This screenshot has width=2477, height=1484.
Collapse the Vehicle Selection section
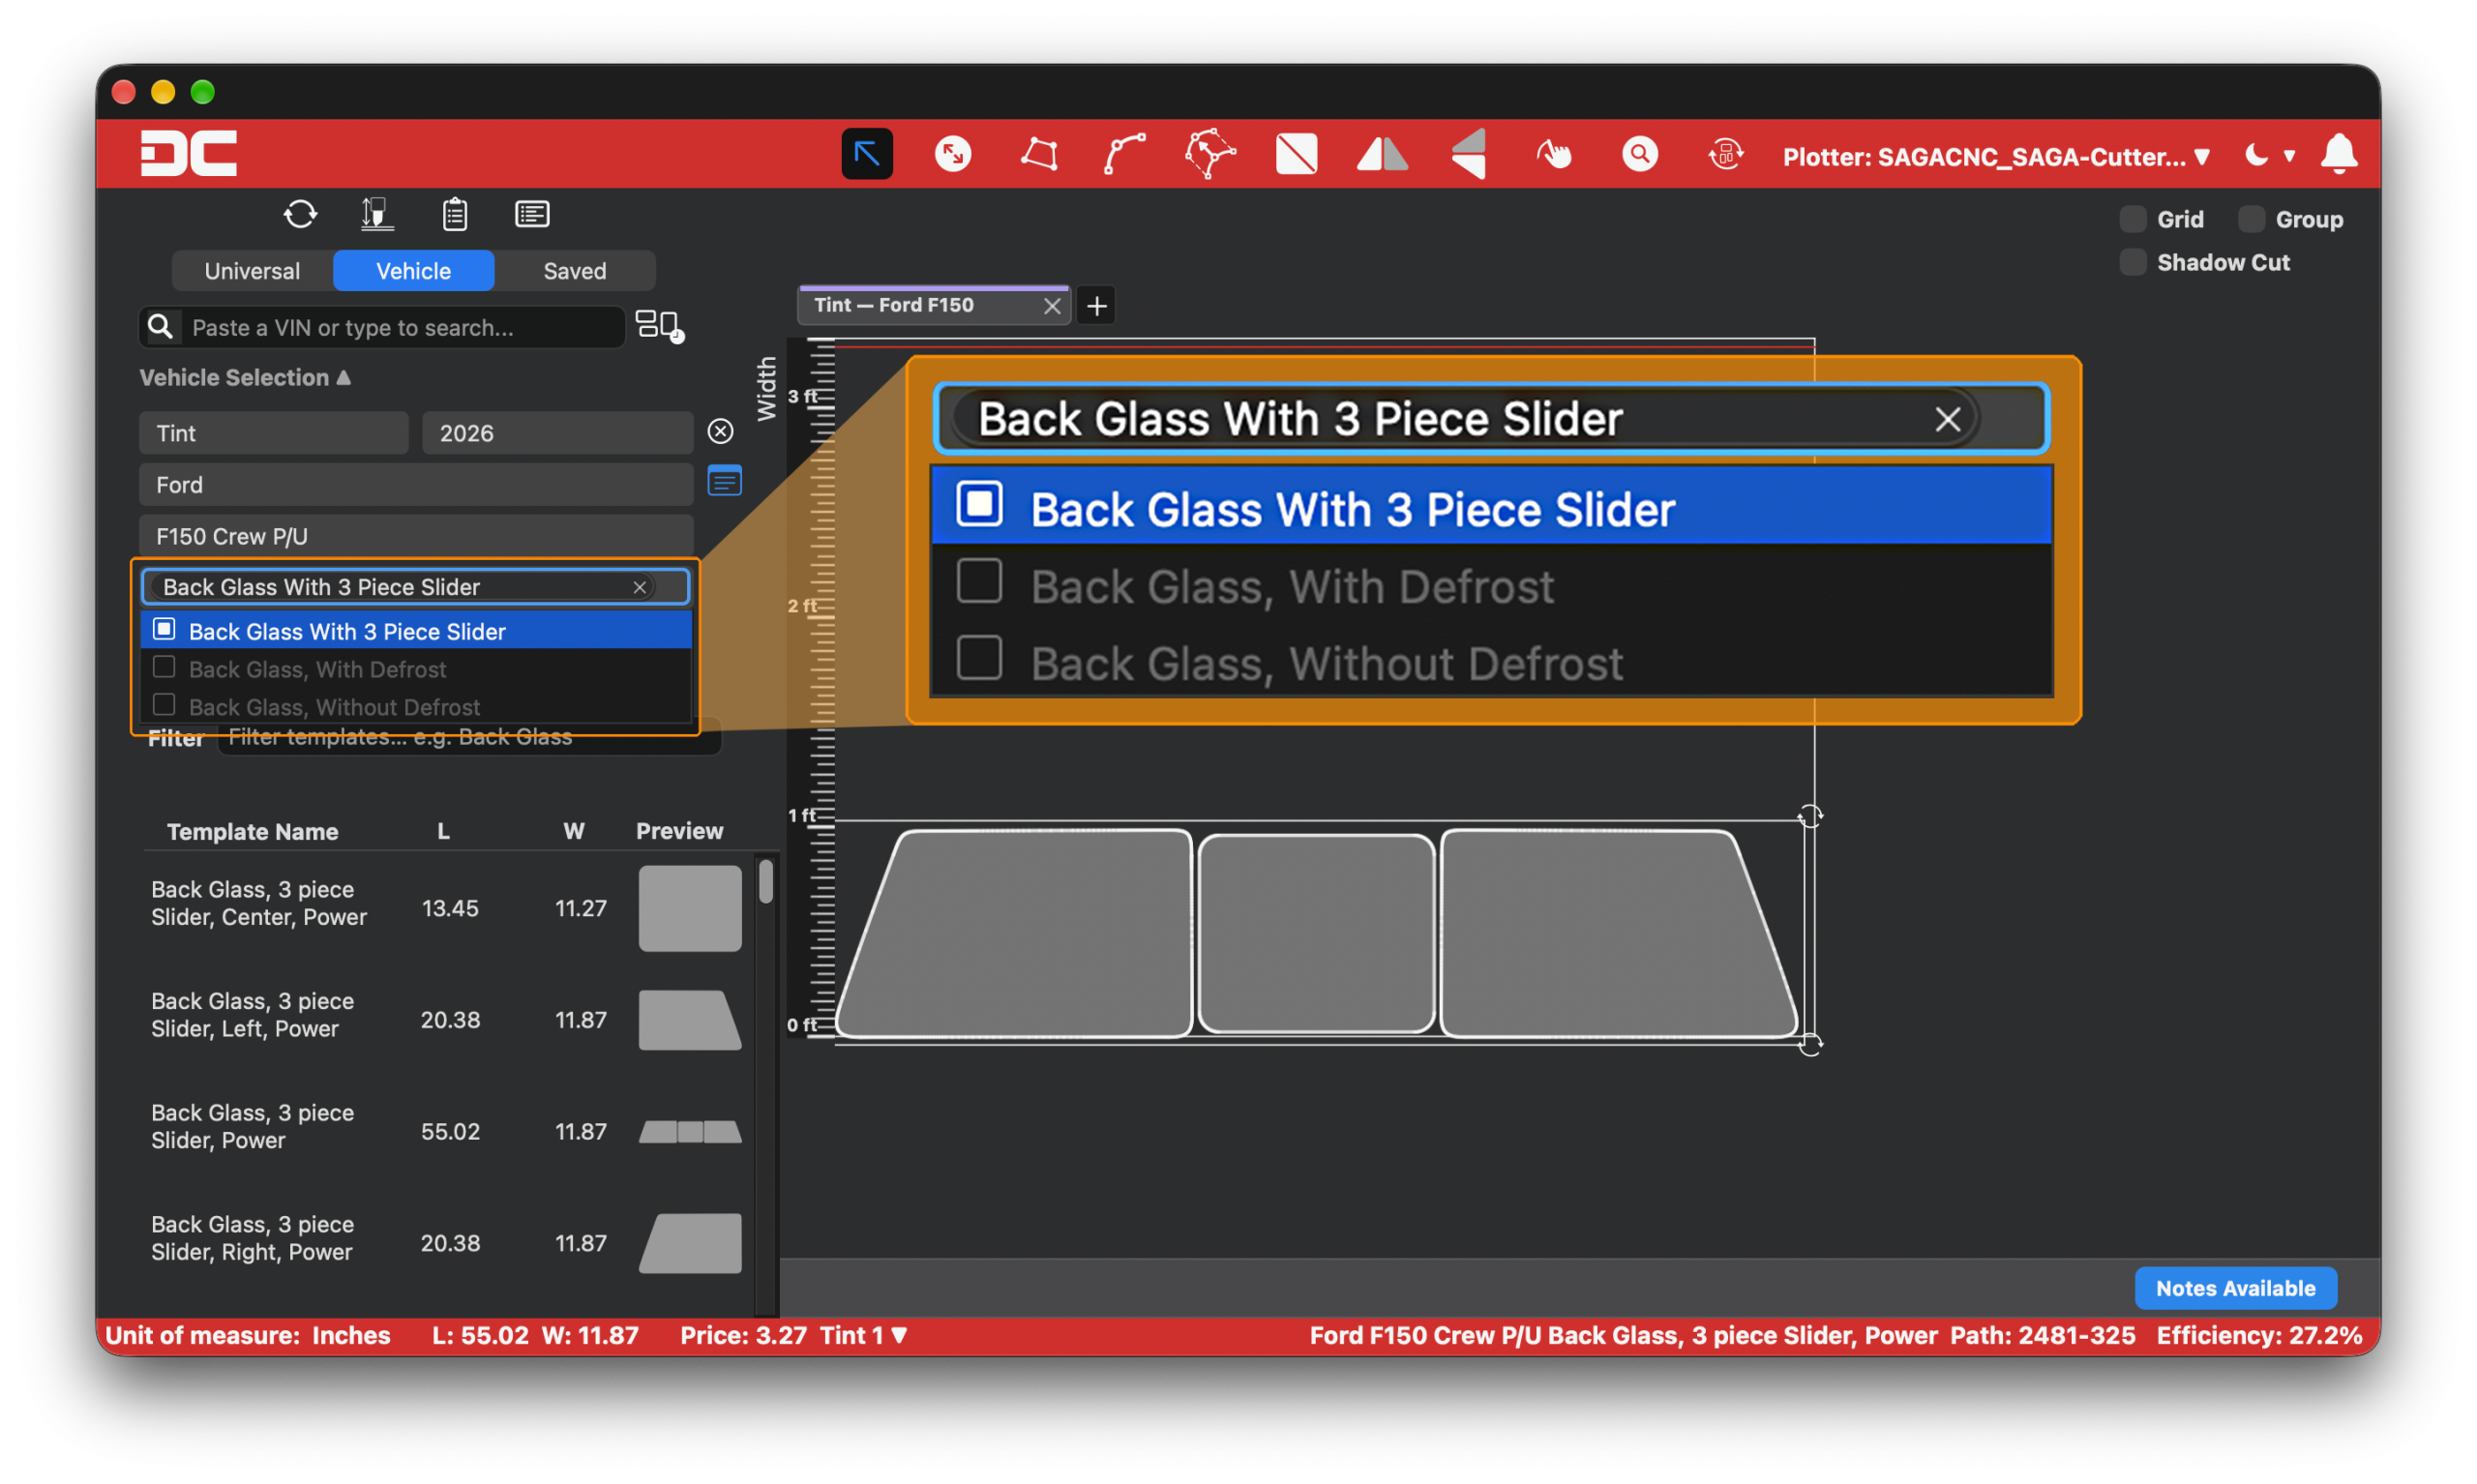click(244, 377)
